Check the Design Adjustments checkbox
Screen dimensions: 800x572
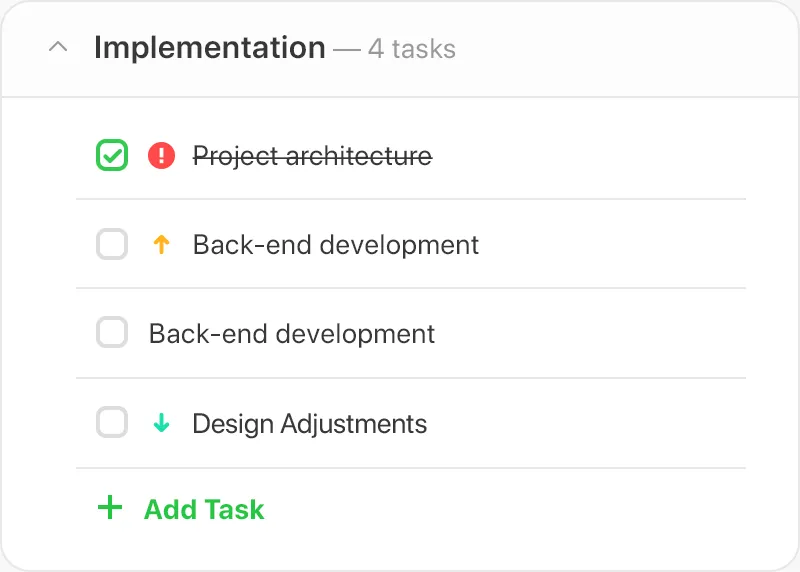112,422
